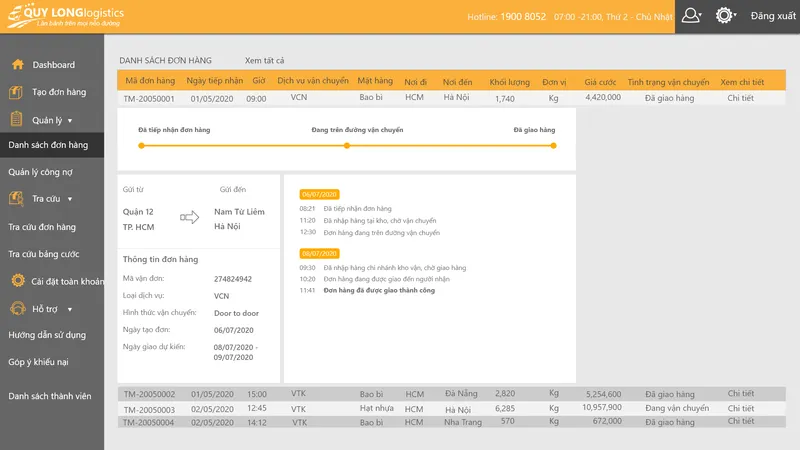Click the Khối lượng column header
The height and width of the screenshot is (450, 800).
pos(509,82)
